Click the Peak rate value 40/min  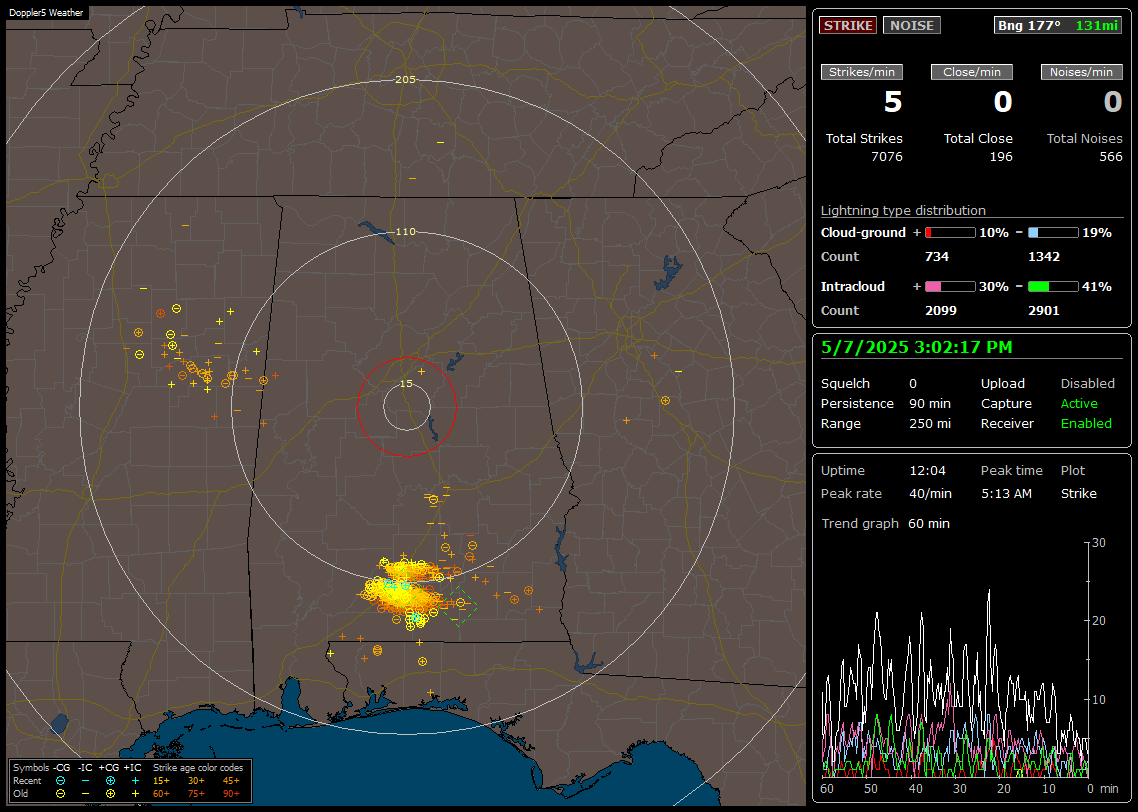point(930,493)
